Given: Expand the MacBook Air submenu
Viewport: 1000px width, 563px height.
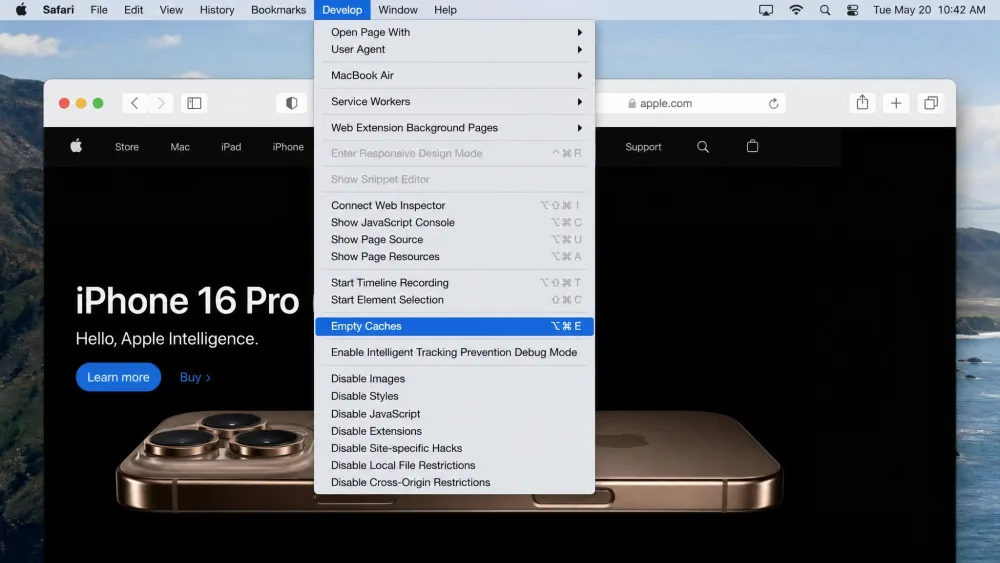Looking at the screenshot, I should click(x=455, y=75).
